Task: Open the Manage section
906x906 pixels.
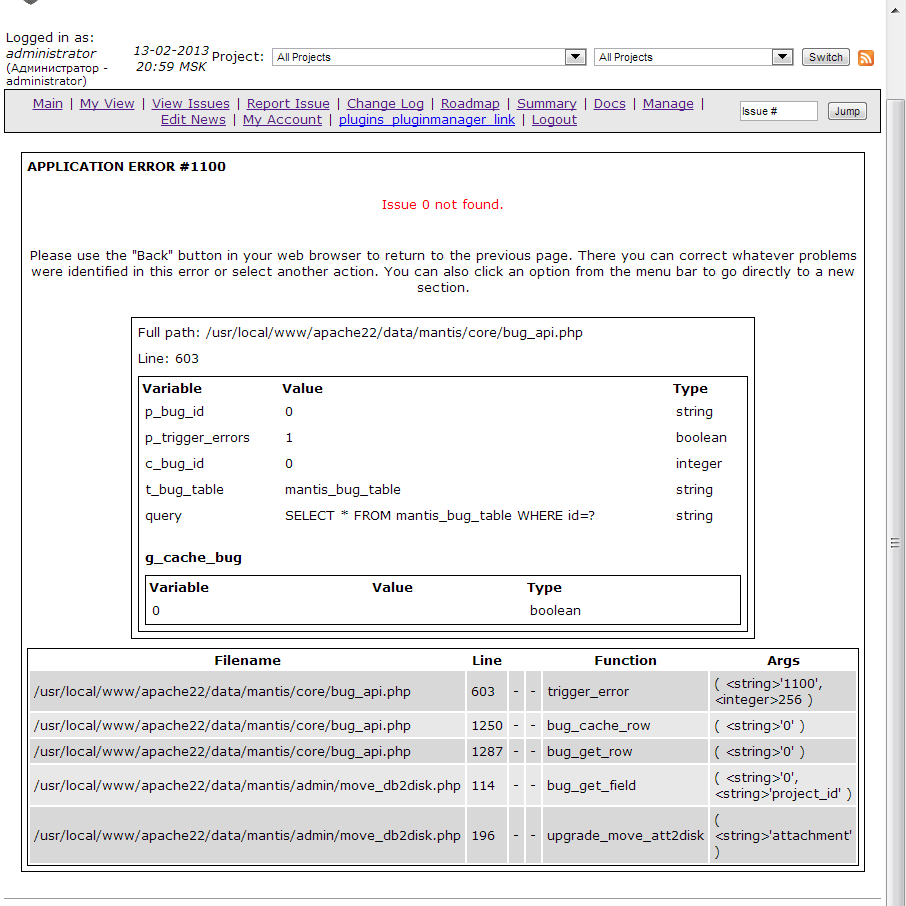Action: coord(668,104)
